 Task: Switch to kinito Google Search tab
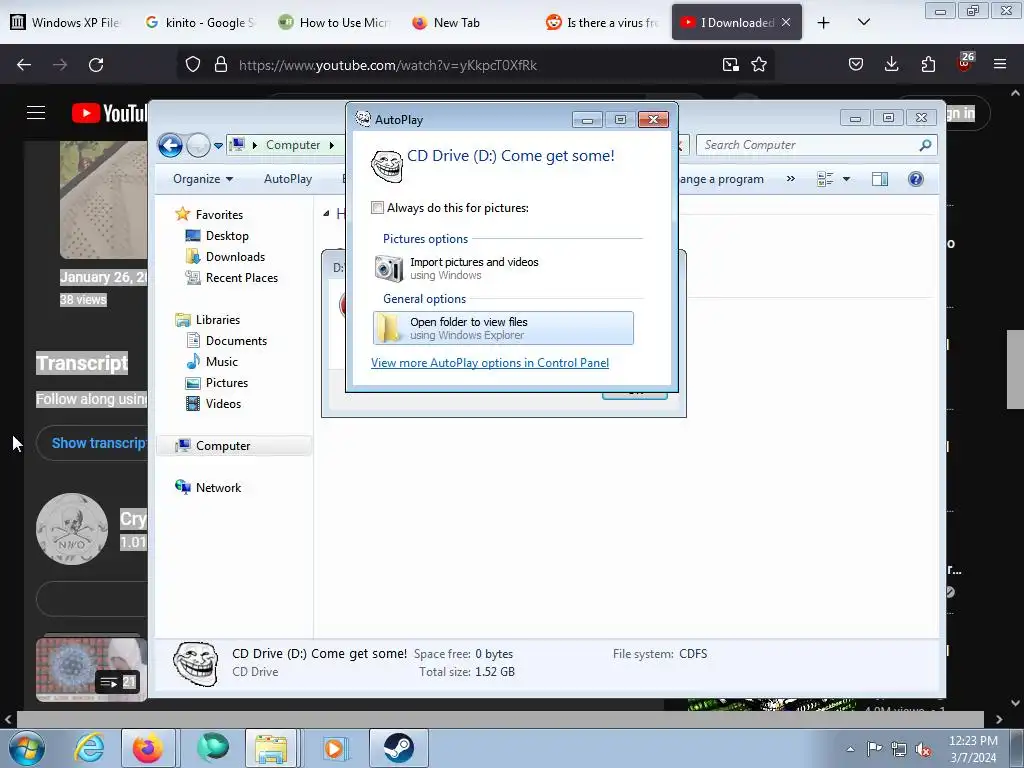click(200, 22)
